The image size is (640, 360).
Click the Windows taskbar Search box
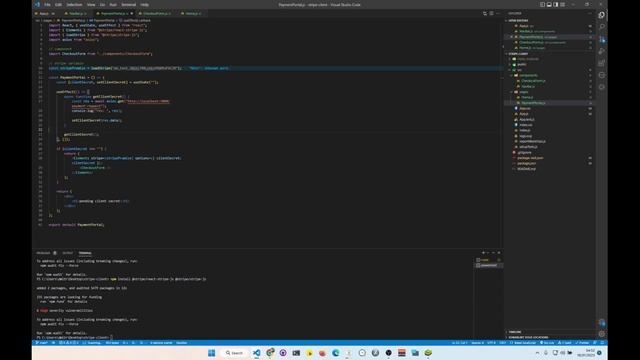pos(234,353)
